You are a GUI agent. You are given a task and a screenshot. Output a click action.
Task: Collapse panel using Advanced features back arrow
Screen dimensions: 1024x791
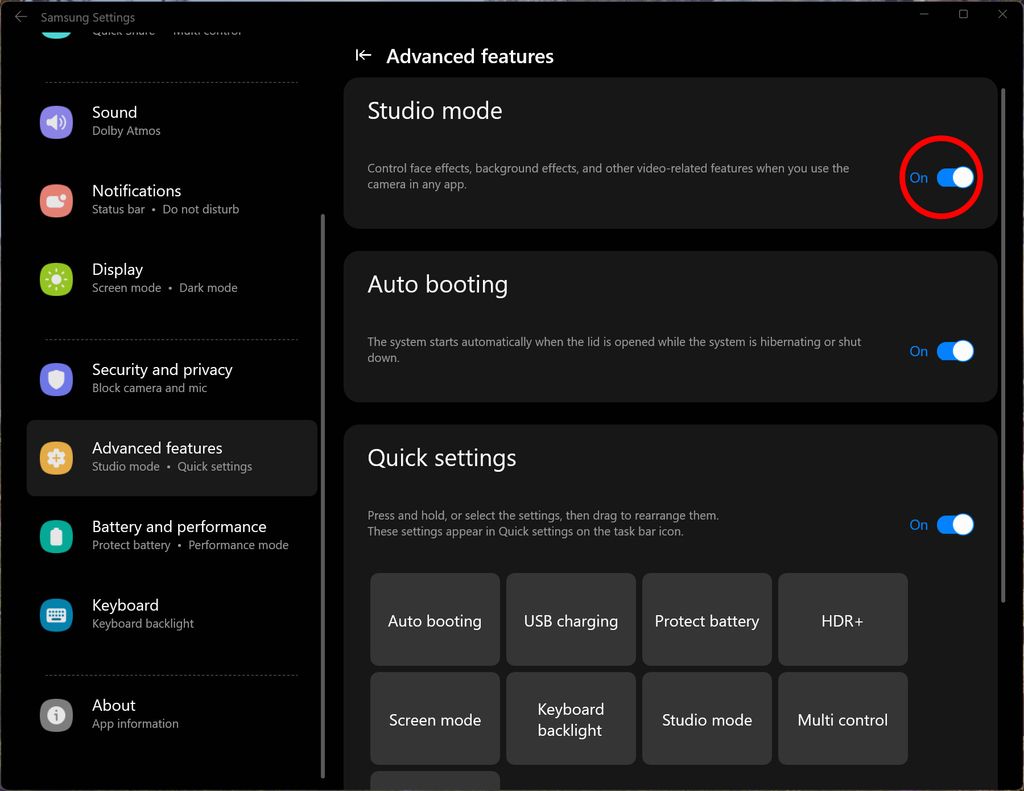coord(364,56)
